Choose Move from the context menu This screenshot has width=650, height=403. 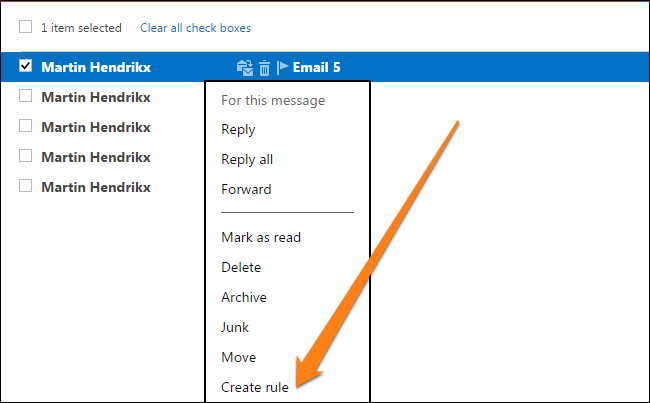238,357
